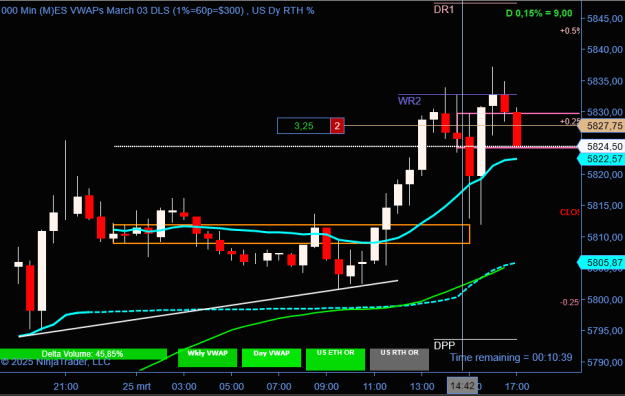625x396 pixels.
Task: Click the 5815,00 price axis label
Action: [605, 206]
